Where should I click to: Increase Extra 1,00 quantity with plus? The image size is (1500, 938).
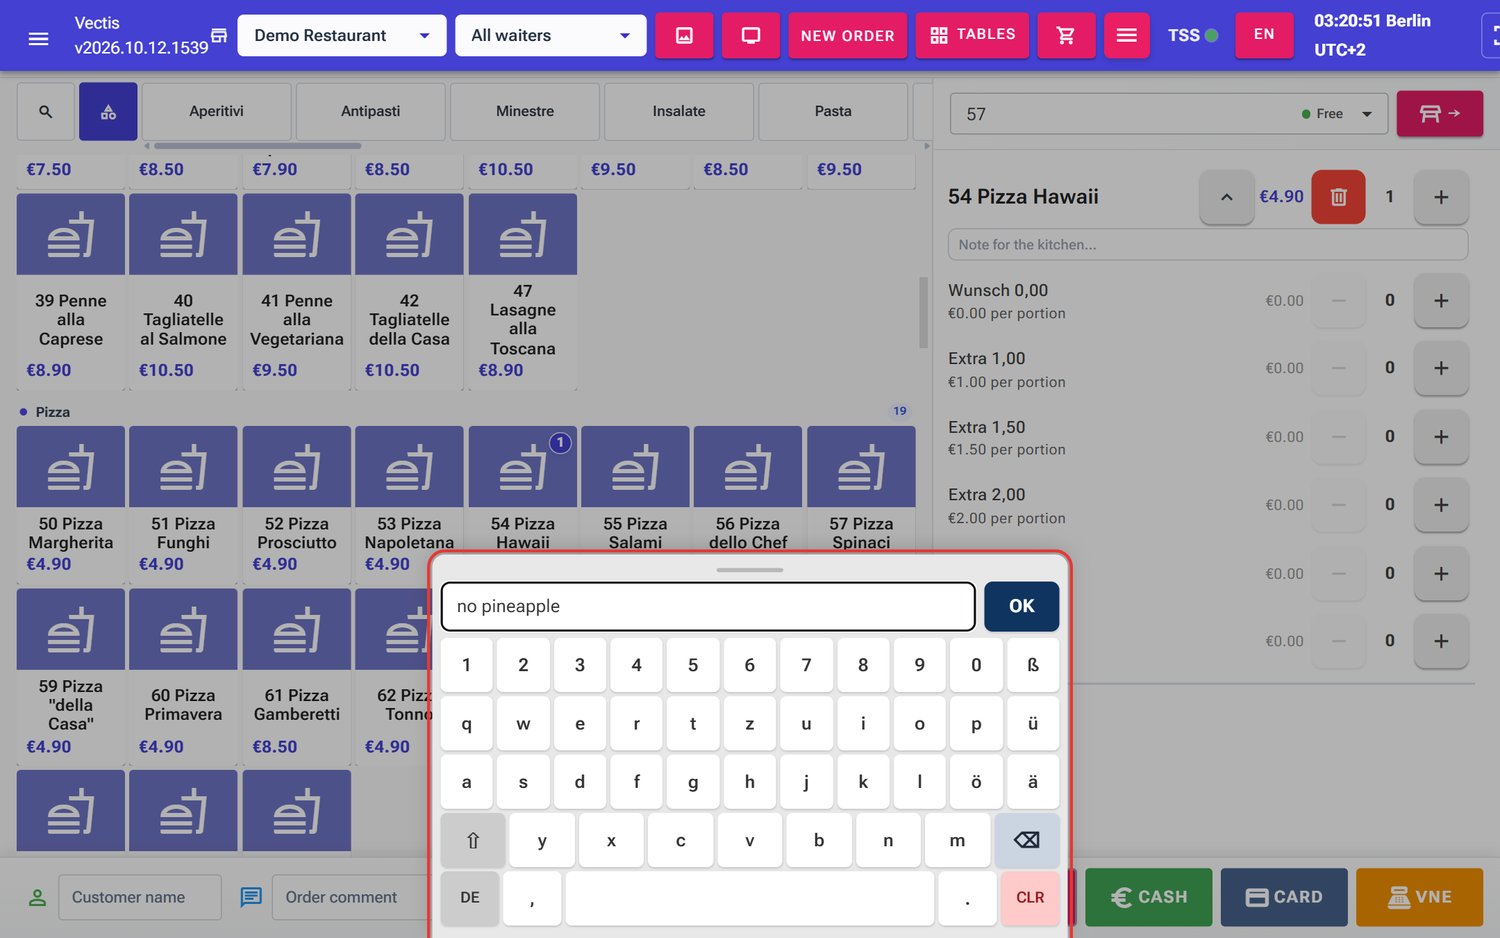pos(1441,368)
